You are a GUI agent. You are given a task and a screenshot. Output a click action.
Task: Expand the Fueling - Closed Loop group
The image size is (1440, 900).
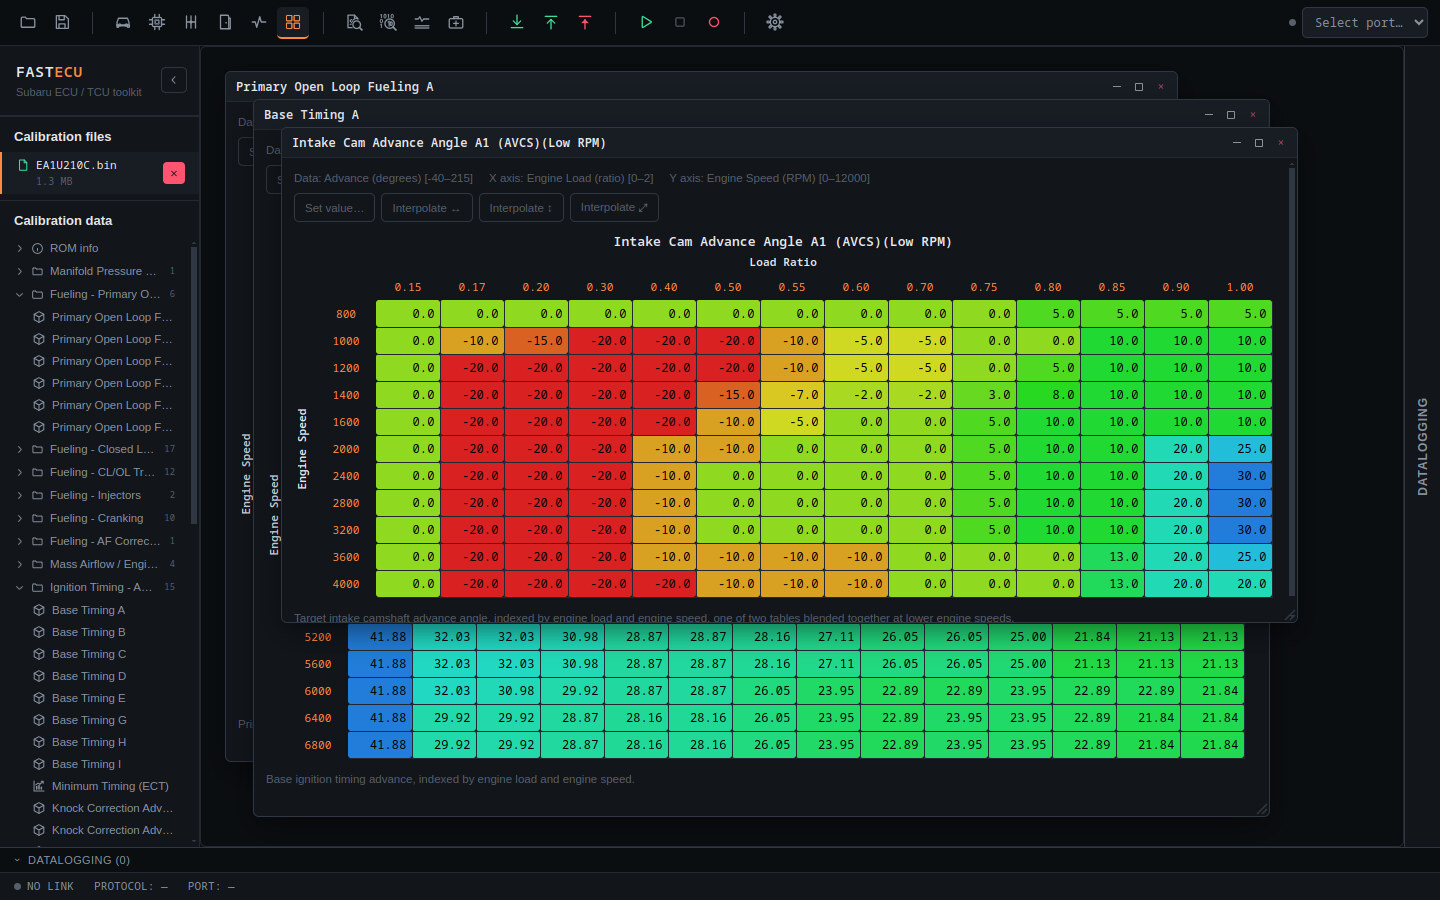click(20, 449)
